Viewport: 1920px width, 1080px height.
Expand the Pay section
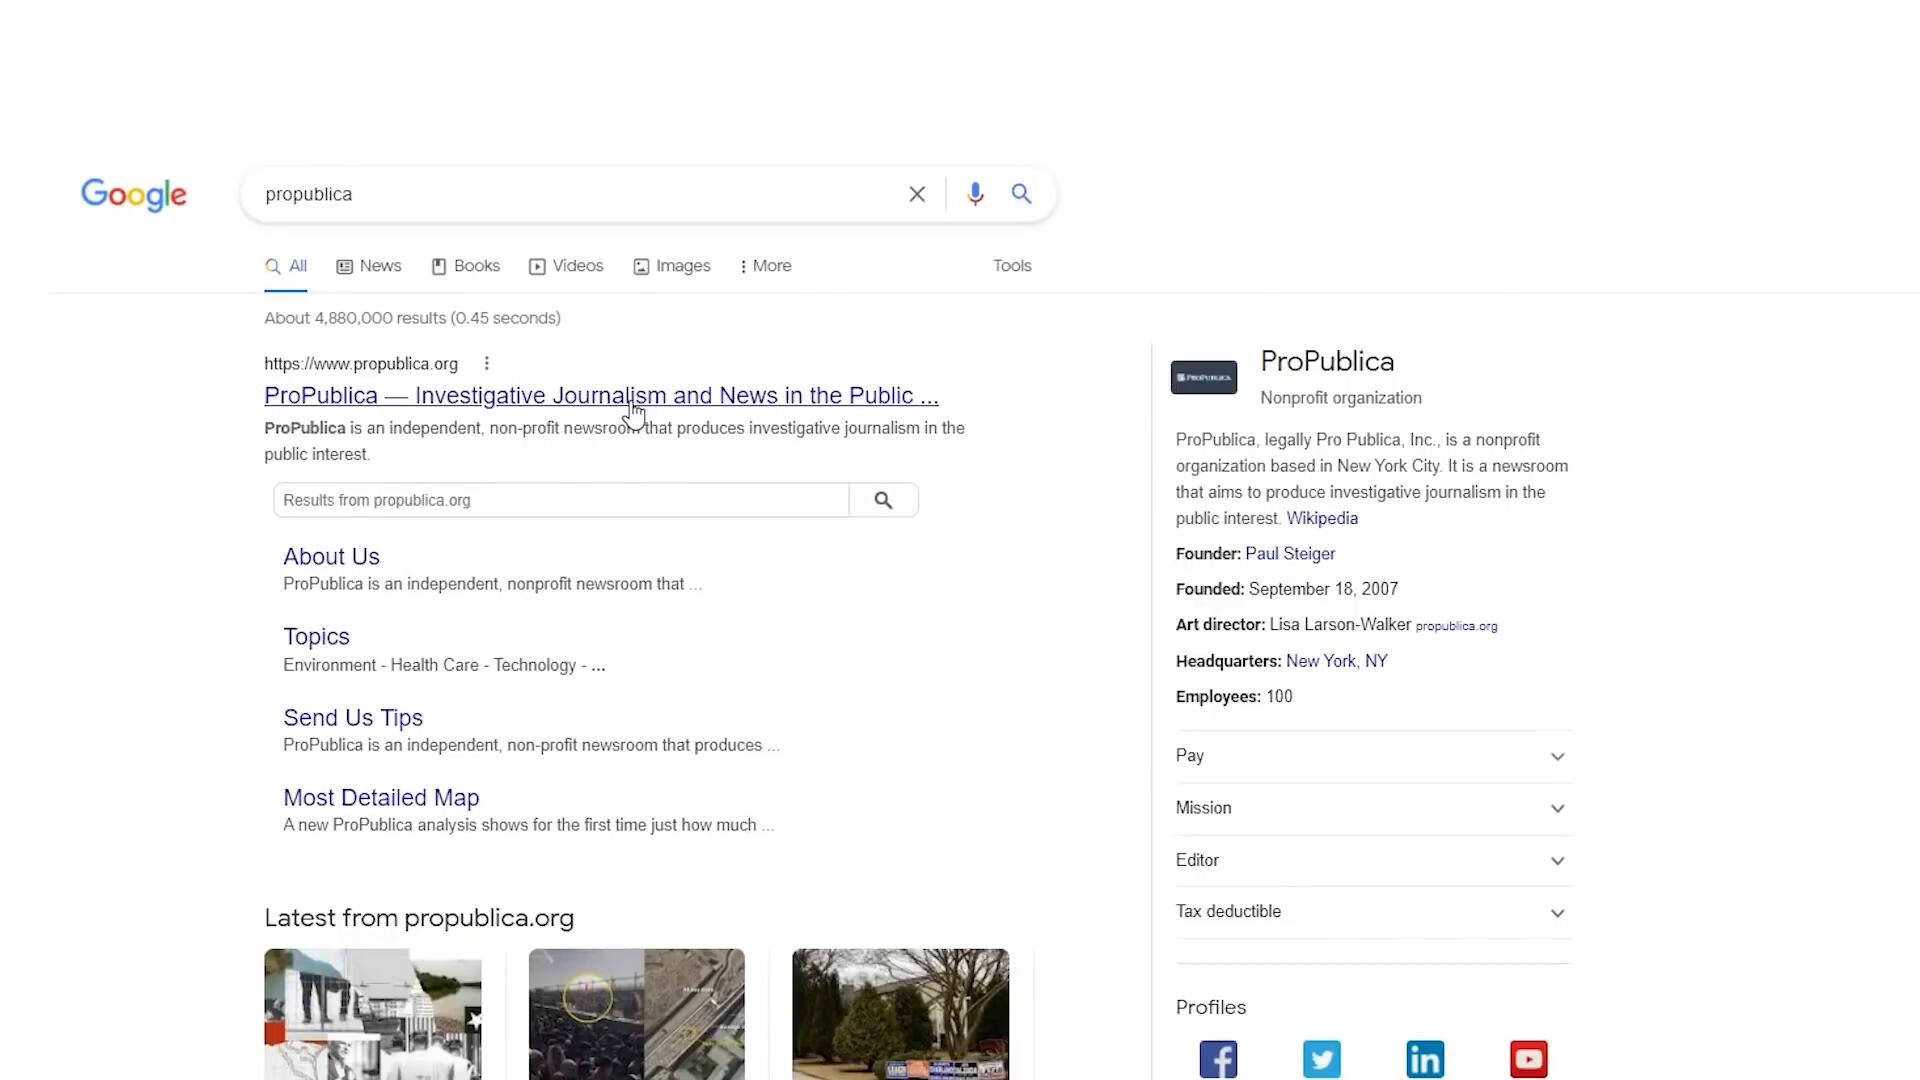1372,756
